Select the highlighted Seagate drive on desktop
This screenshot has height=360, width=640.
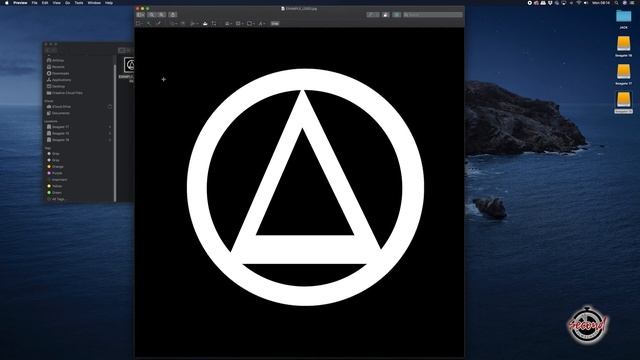pyautogui.click(x=623, y=100)
